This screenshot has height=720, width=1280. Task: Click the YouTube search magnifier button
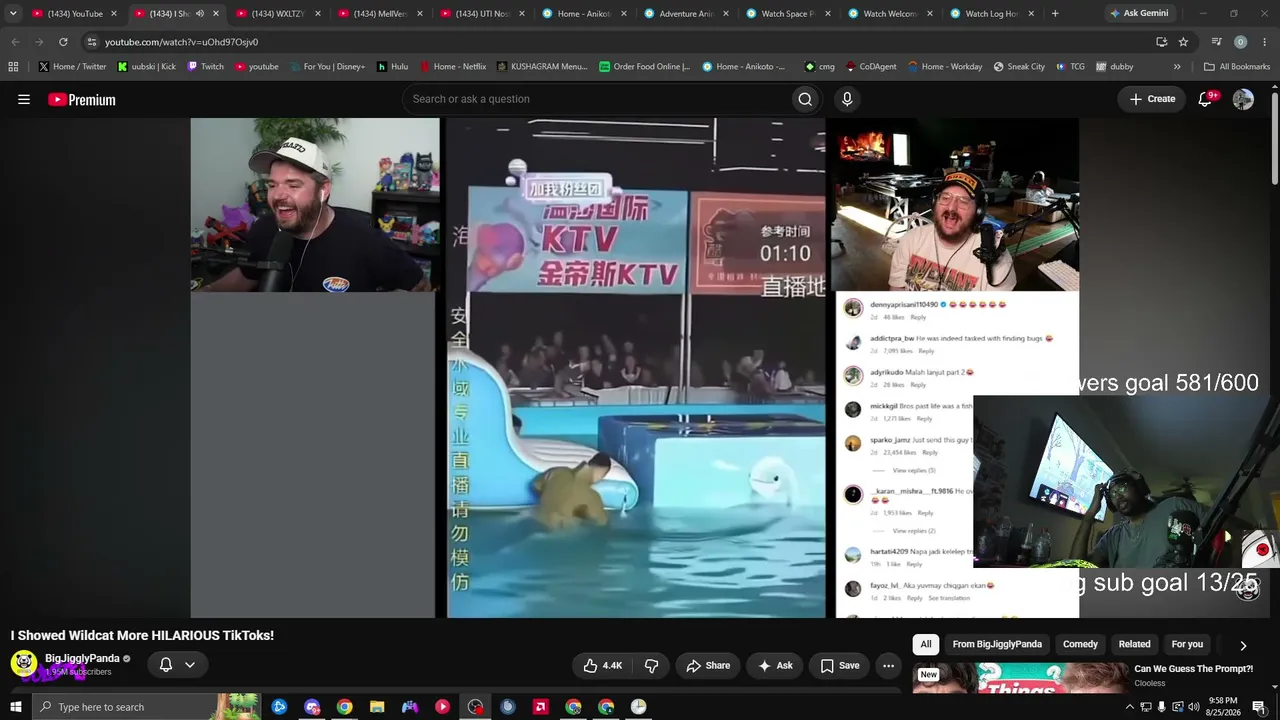[805, 99]
